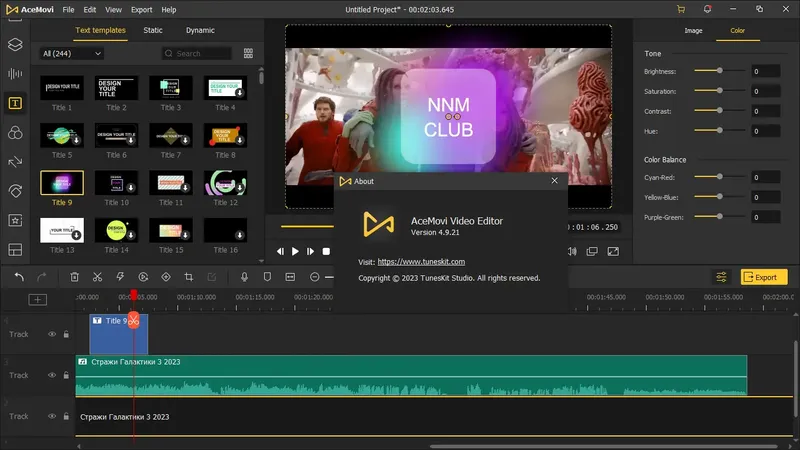This screenshot has height=450, width=800.
Task: Open the Transitions panel in the sidebar
Action: [x=15, y=161]
